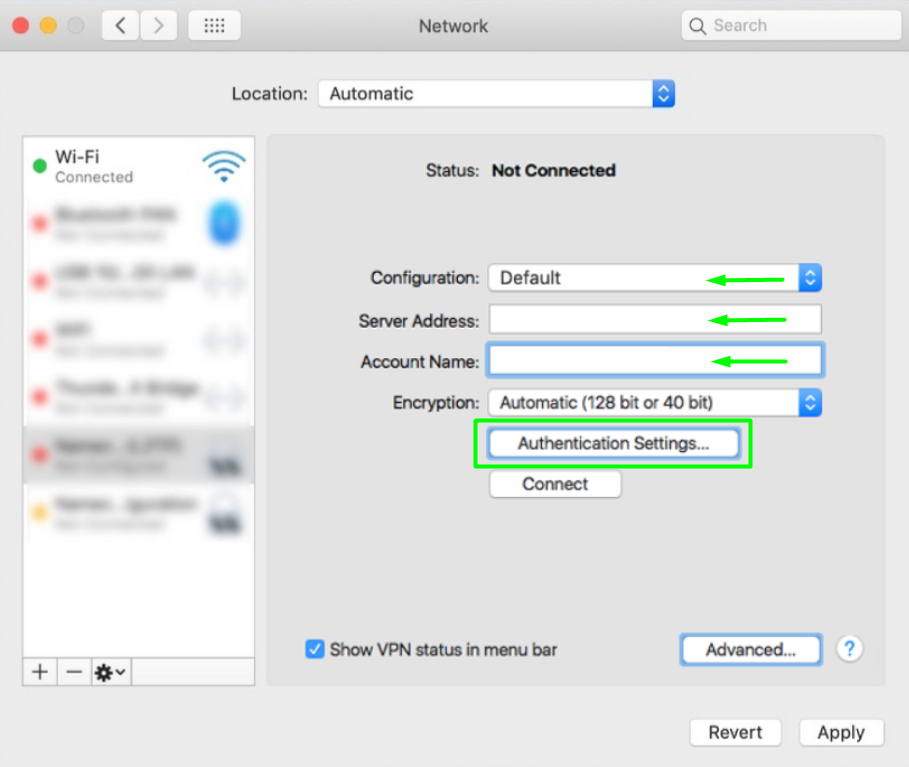
Task: Select the highlighted VPN service row
Action: [x=139, y=455]
